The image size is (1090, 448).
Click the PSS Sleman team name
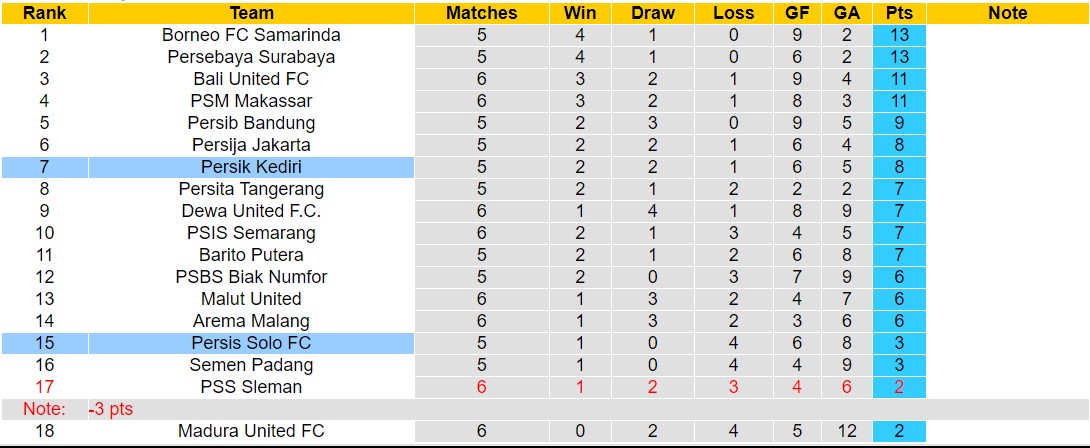pos(251,387)
